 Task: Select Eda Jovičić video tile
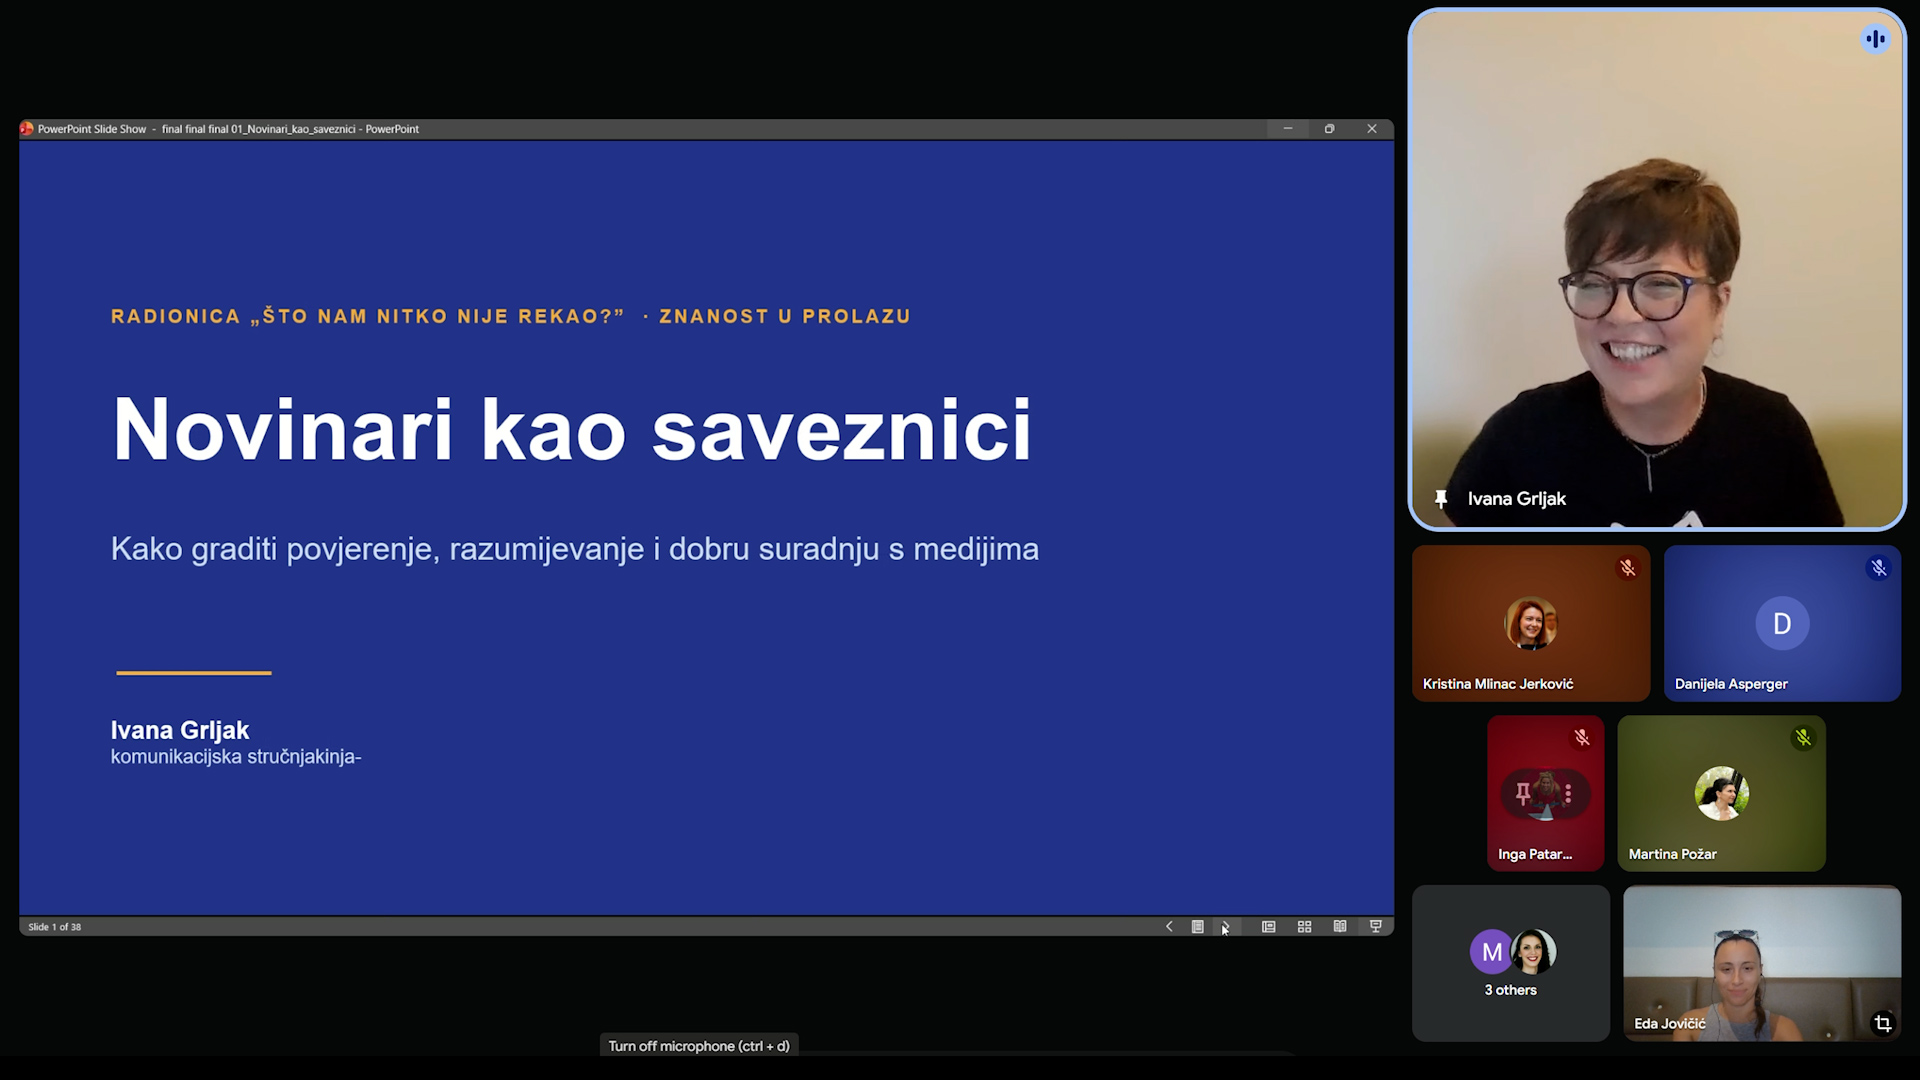[1762, 963]
